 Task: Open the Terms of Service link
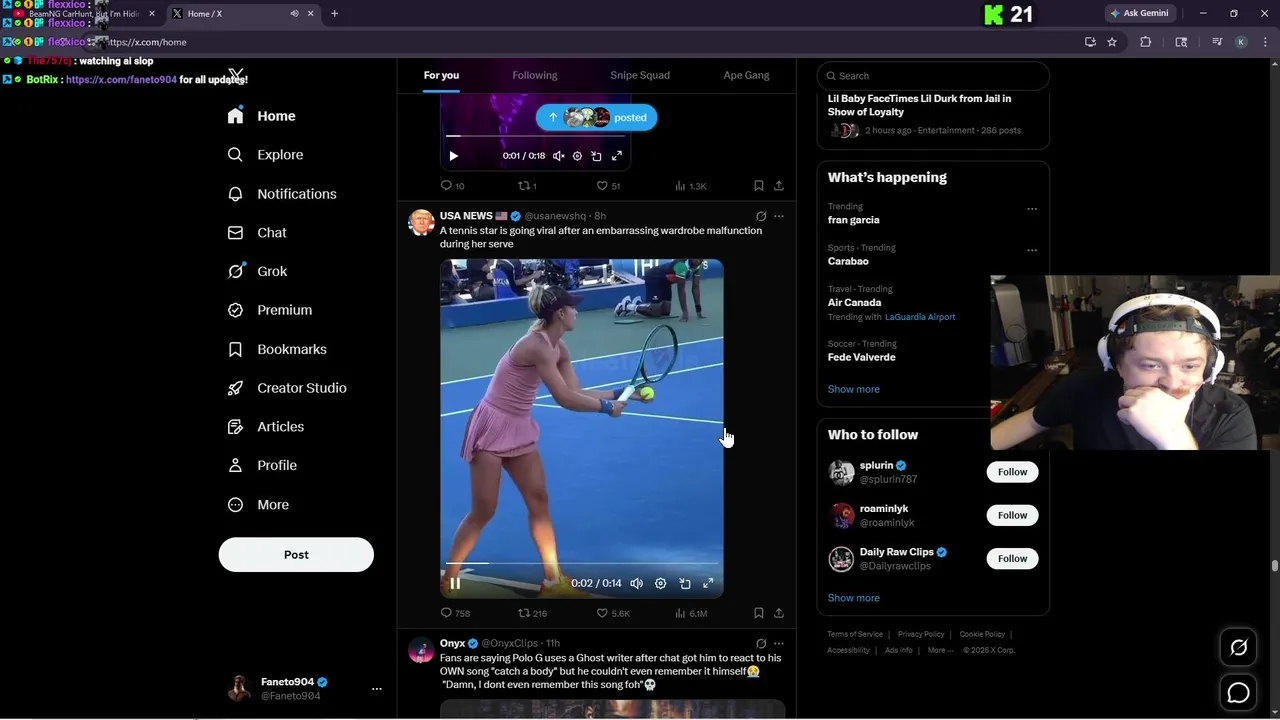(855, 634)
